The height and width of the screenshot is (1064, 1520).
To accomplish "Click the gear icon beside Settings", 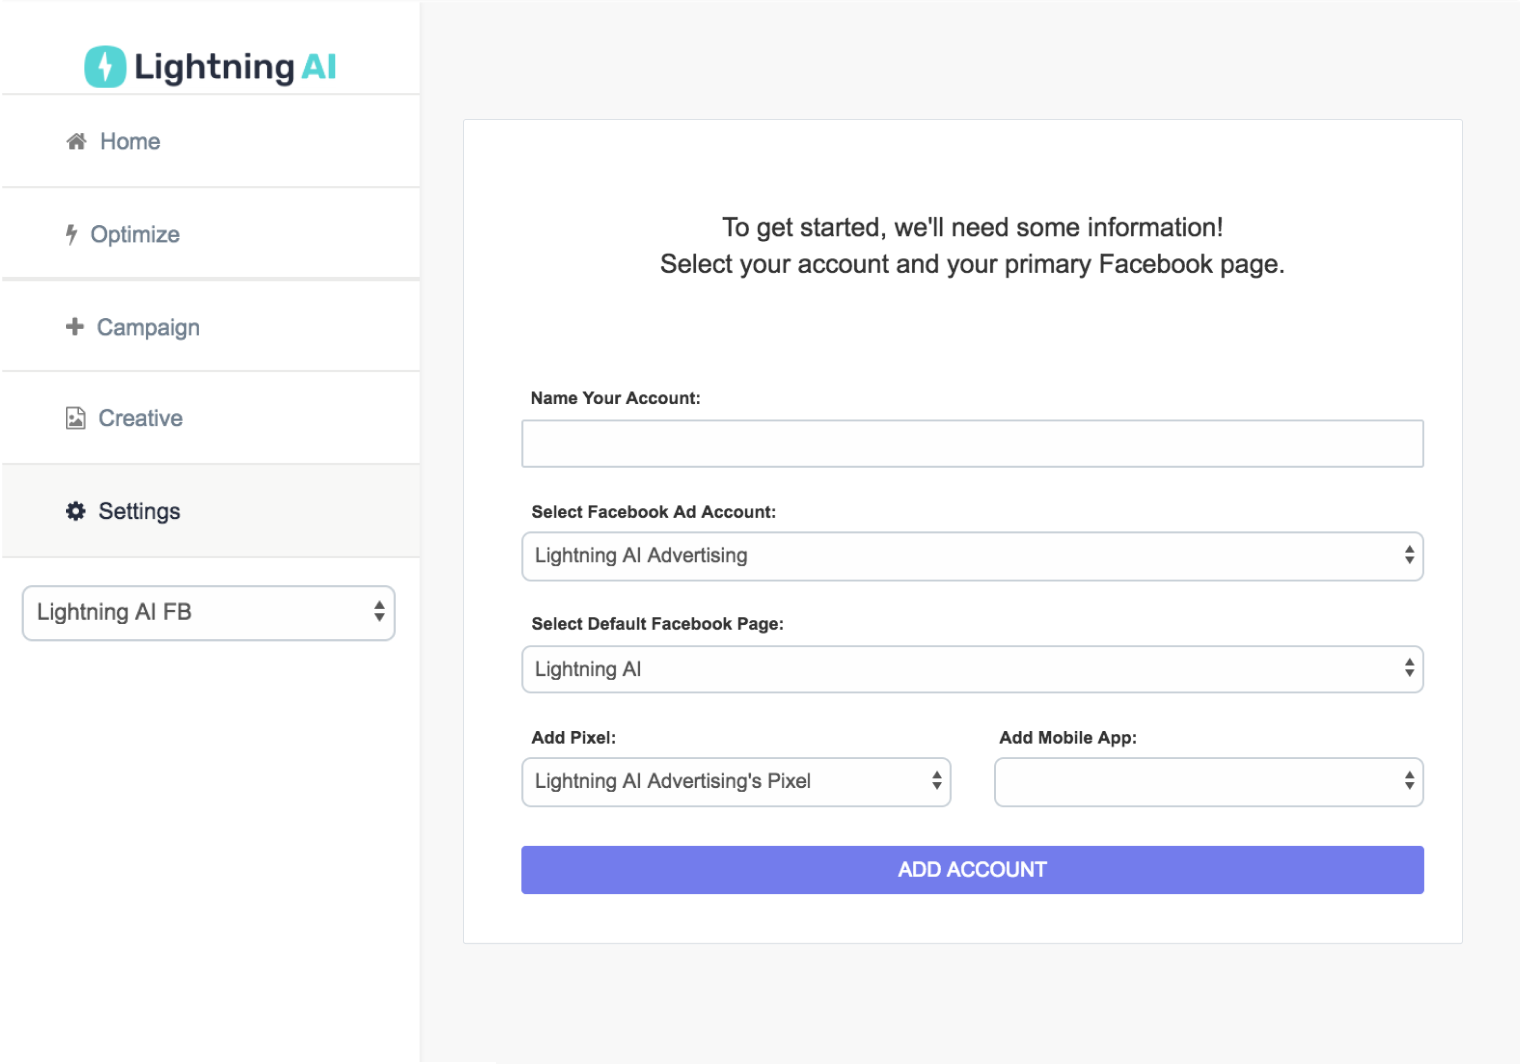I will point(76,511).
